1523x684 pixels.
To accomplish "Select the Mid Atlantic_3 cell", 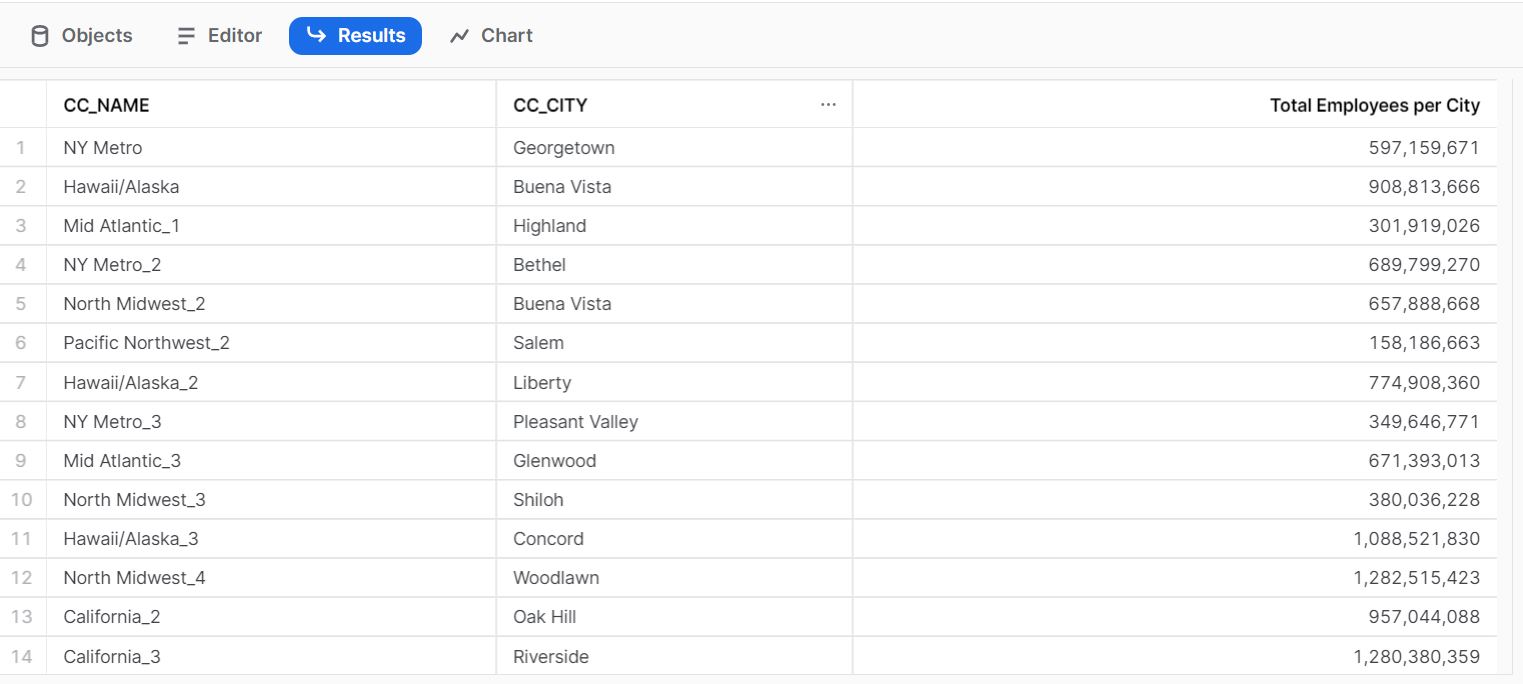I will 271,461.
